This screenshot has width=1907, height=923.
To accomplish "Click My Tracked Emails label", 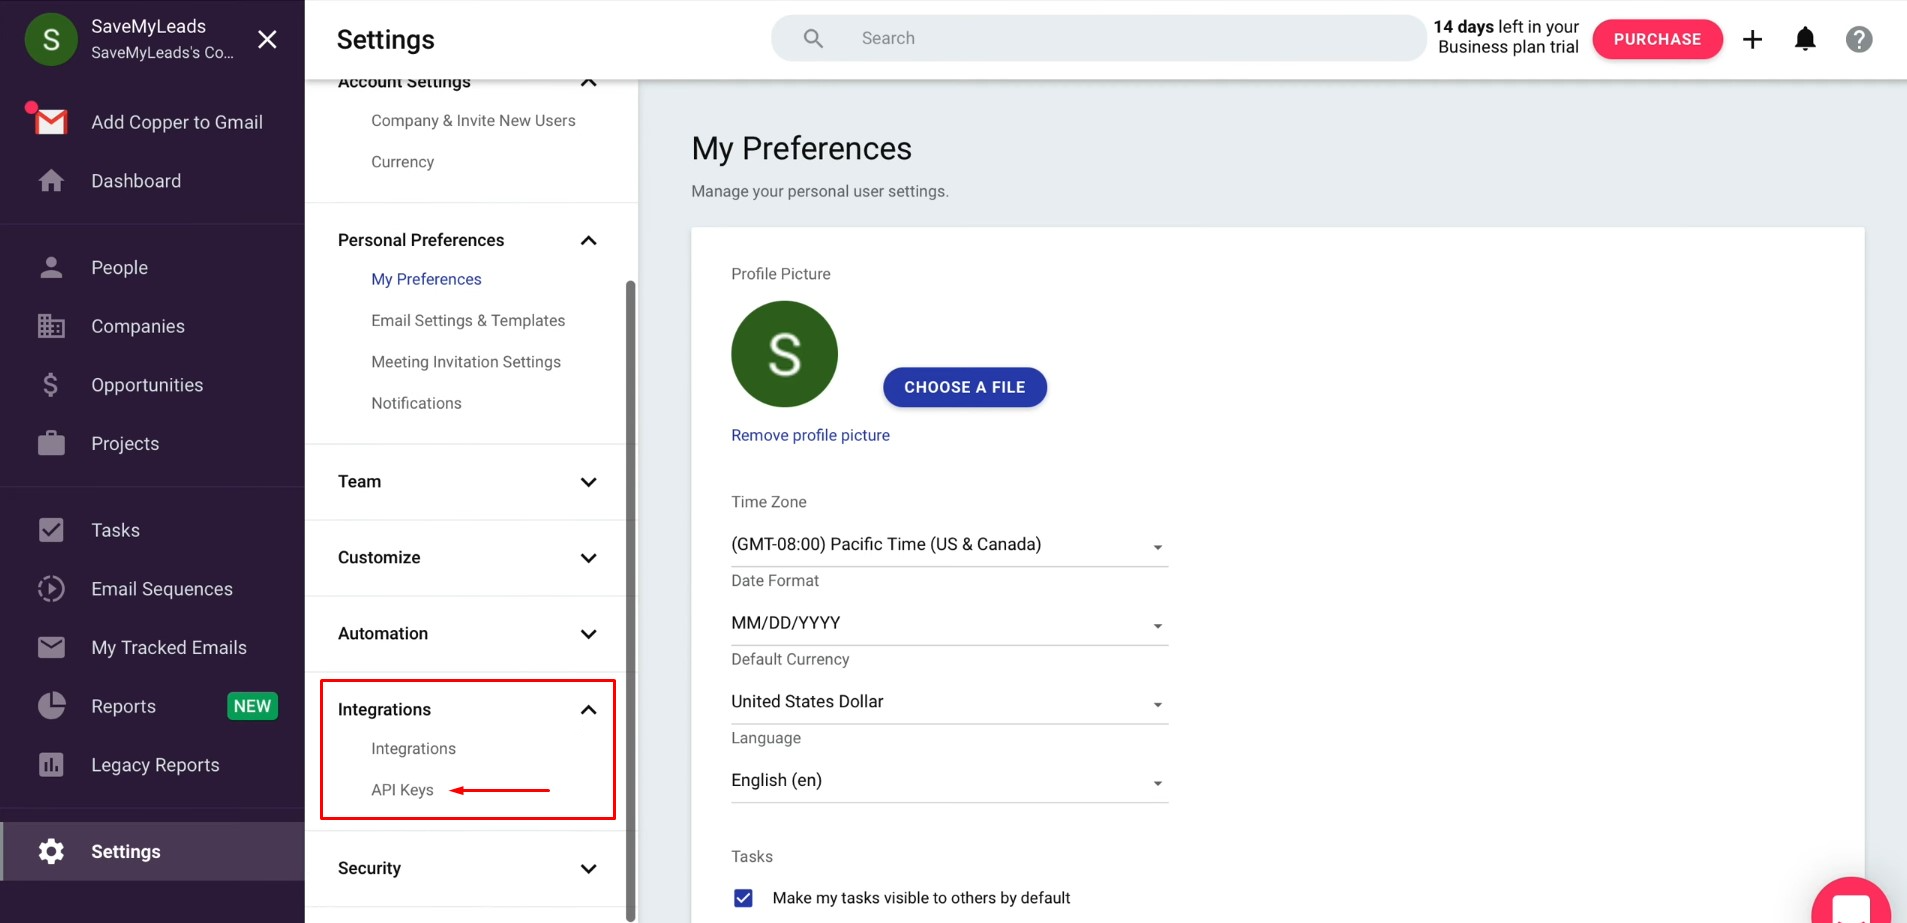I will tap(169, 647).
